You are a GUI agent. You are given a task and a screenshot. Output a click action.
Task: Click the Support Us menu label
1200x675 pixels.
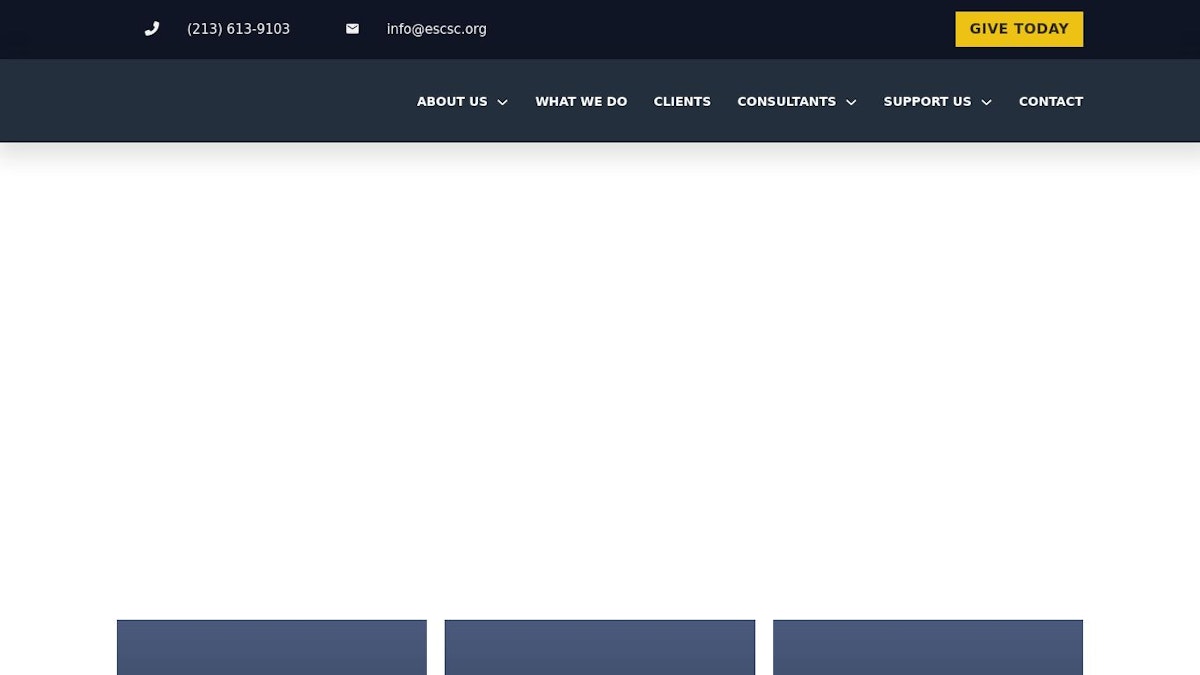[927, 101]
